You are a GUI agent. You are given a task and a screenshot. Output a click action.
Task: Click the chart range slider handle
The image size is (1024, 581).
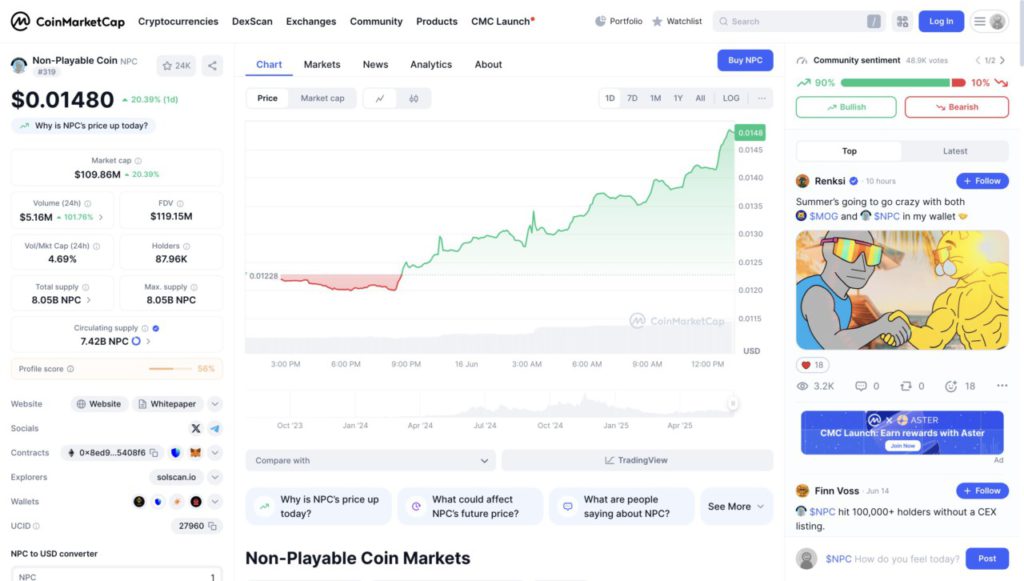[733, 403]
